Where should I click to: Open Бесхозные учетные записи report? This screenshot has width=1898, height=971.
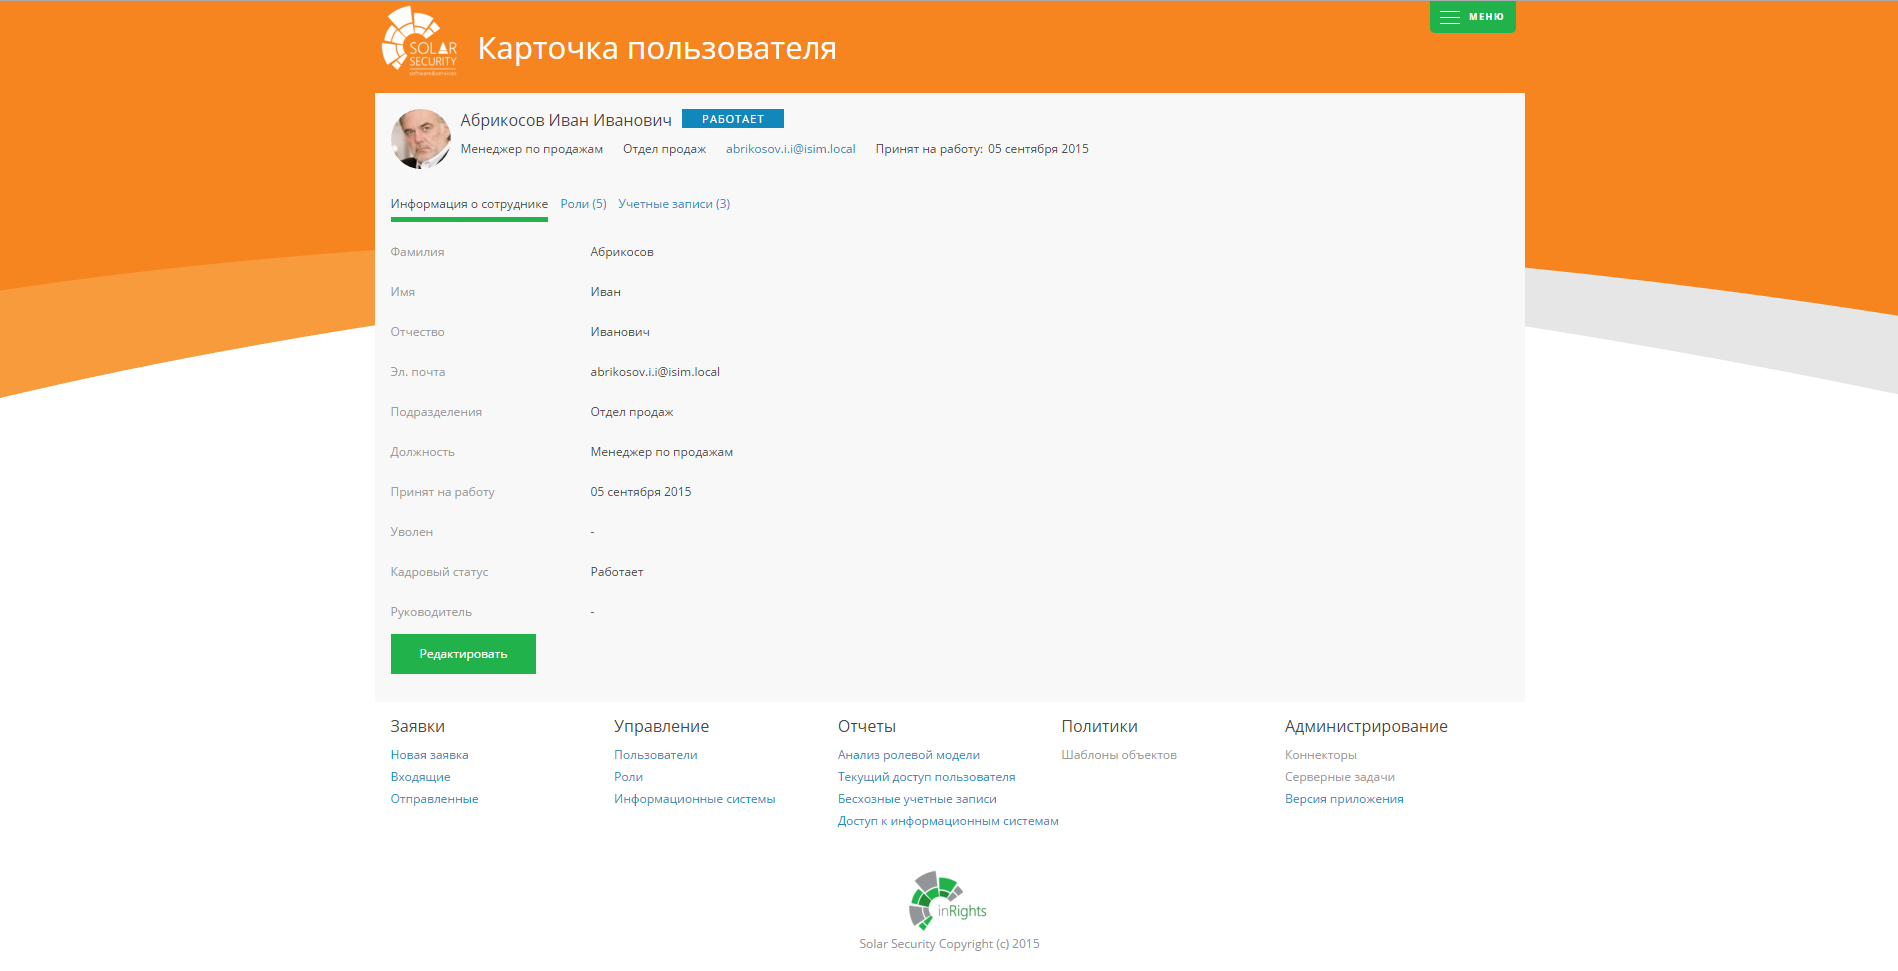[917, 799]
